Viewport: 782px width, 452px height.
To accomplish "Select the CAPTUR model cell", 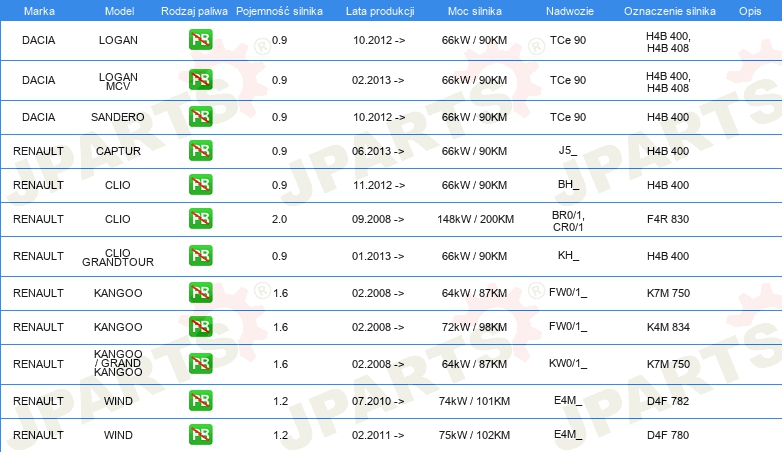I will 118,151.
